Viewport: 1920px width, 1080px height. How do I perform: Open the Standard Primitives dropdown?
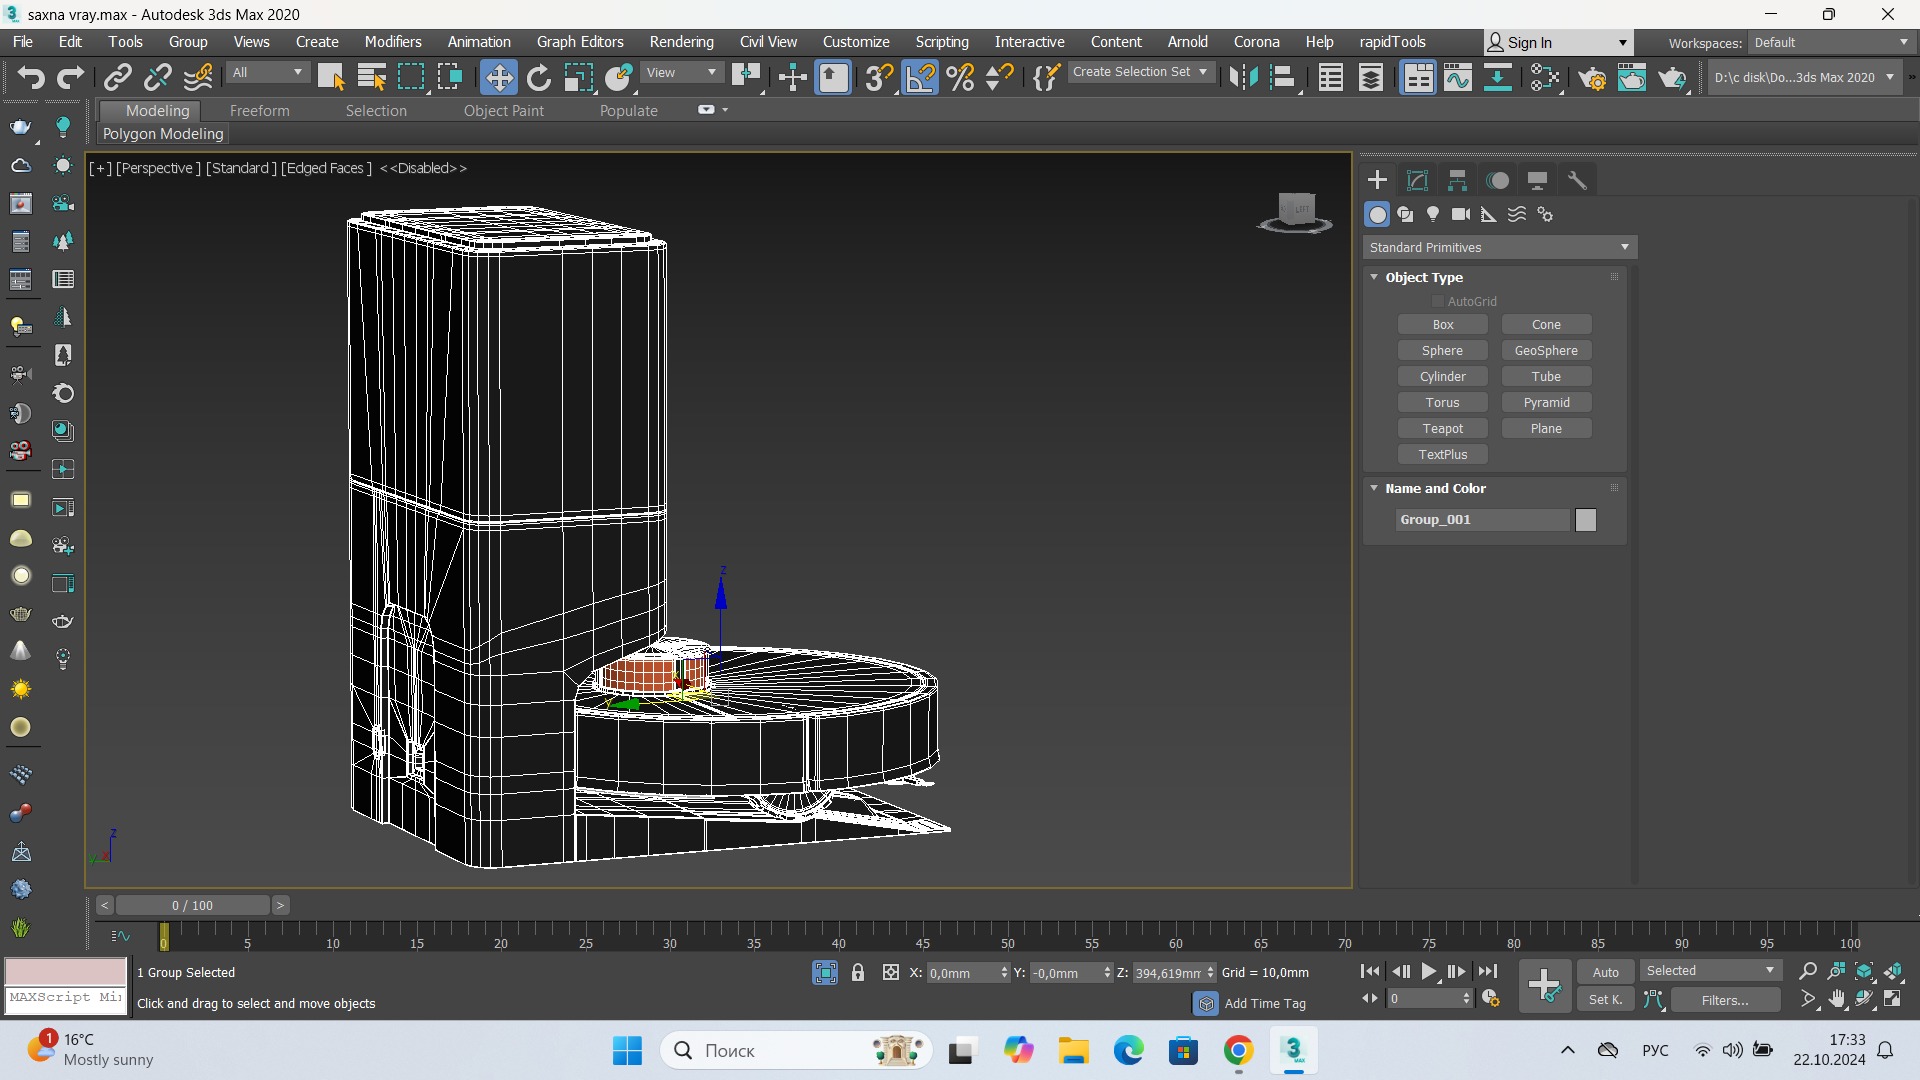pyautogui.click(x=1499, y=247)
